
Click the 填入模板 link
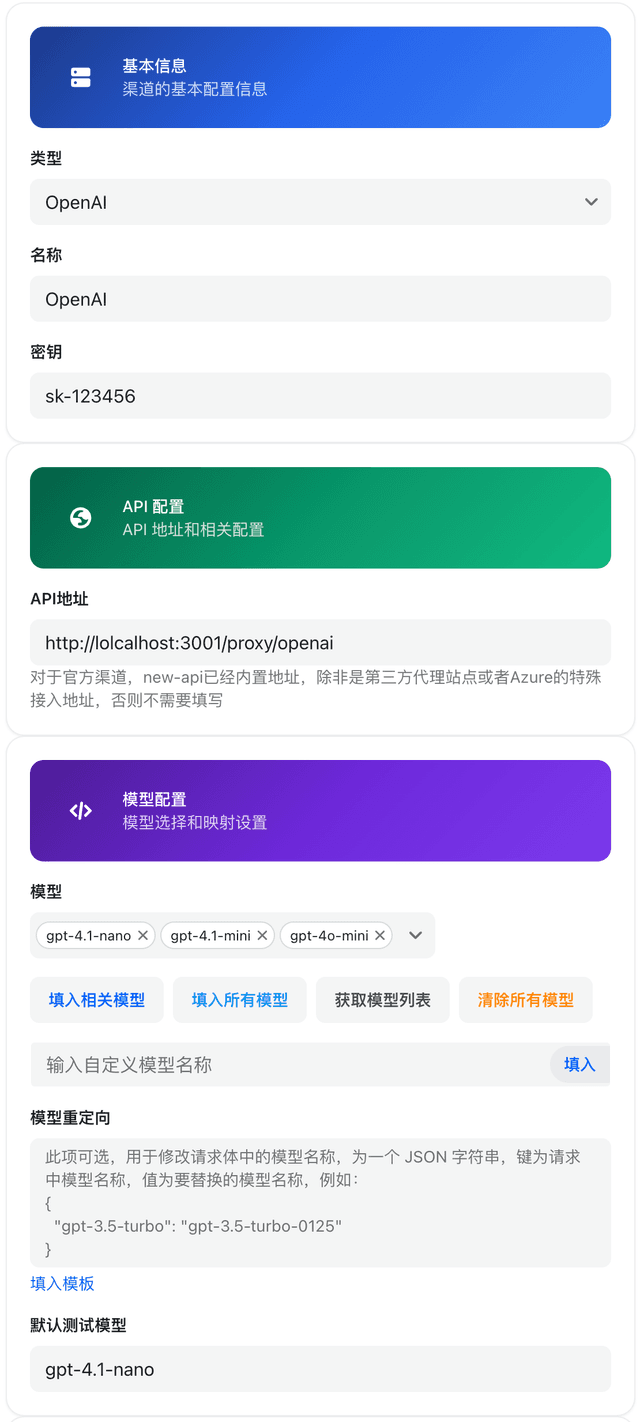tap(63, 1283)
